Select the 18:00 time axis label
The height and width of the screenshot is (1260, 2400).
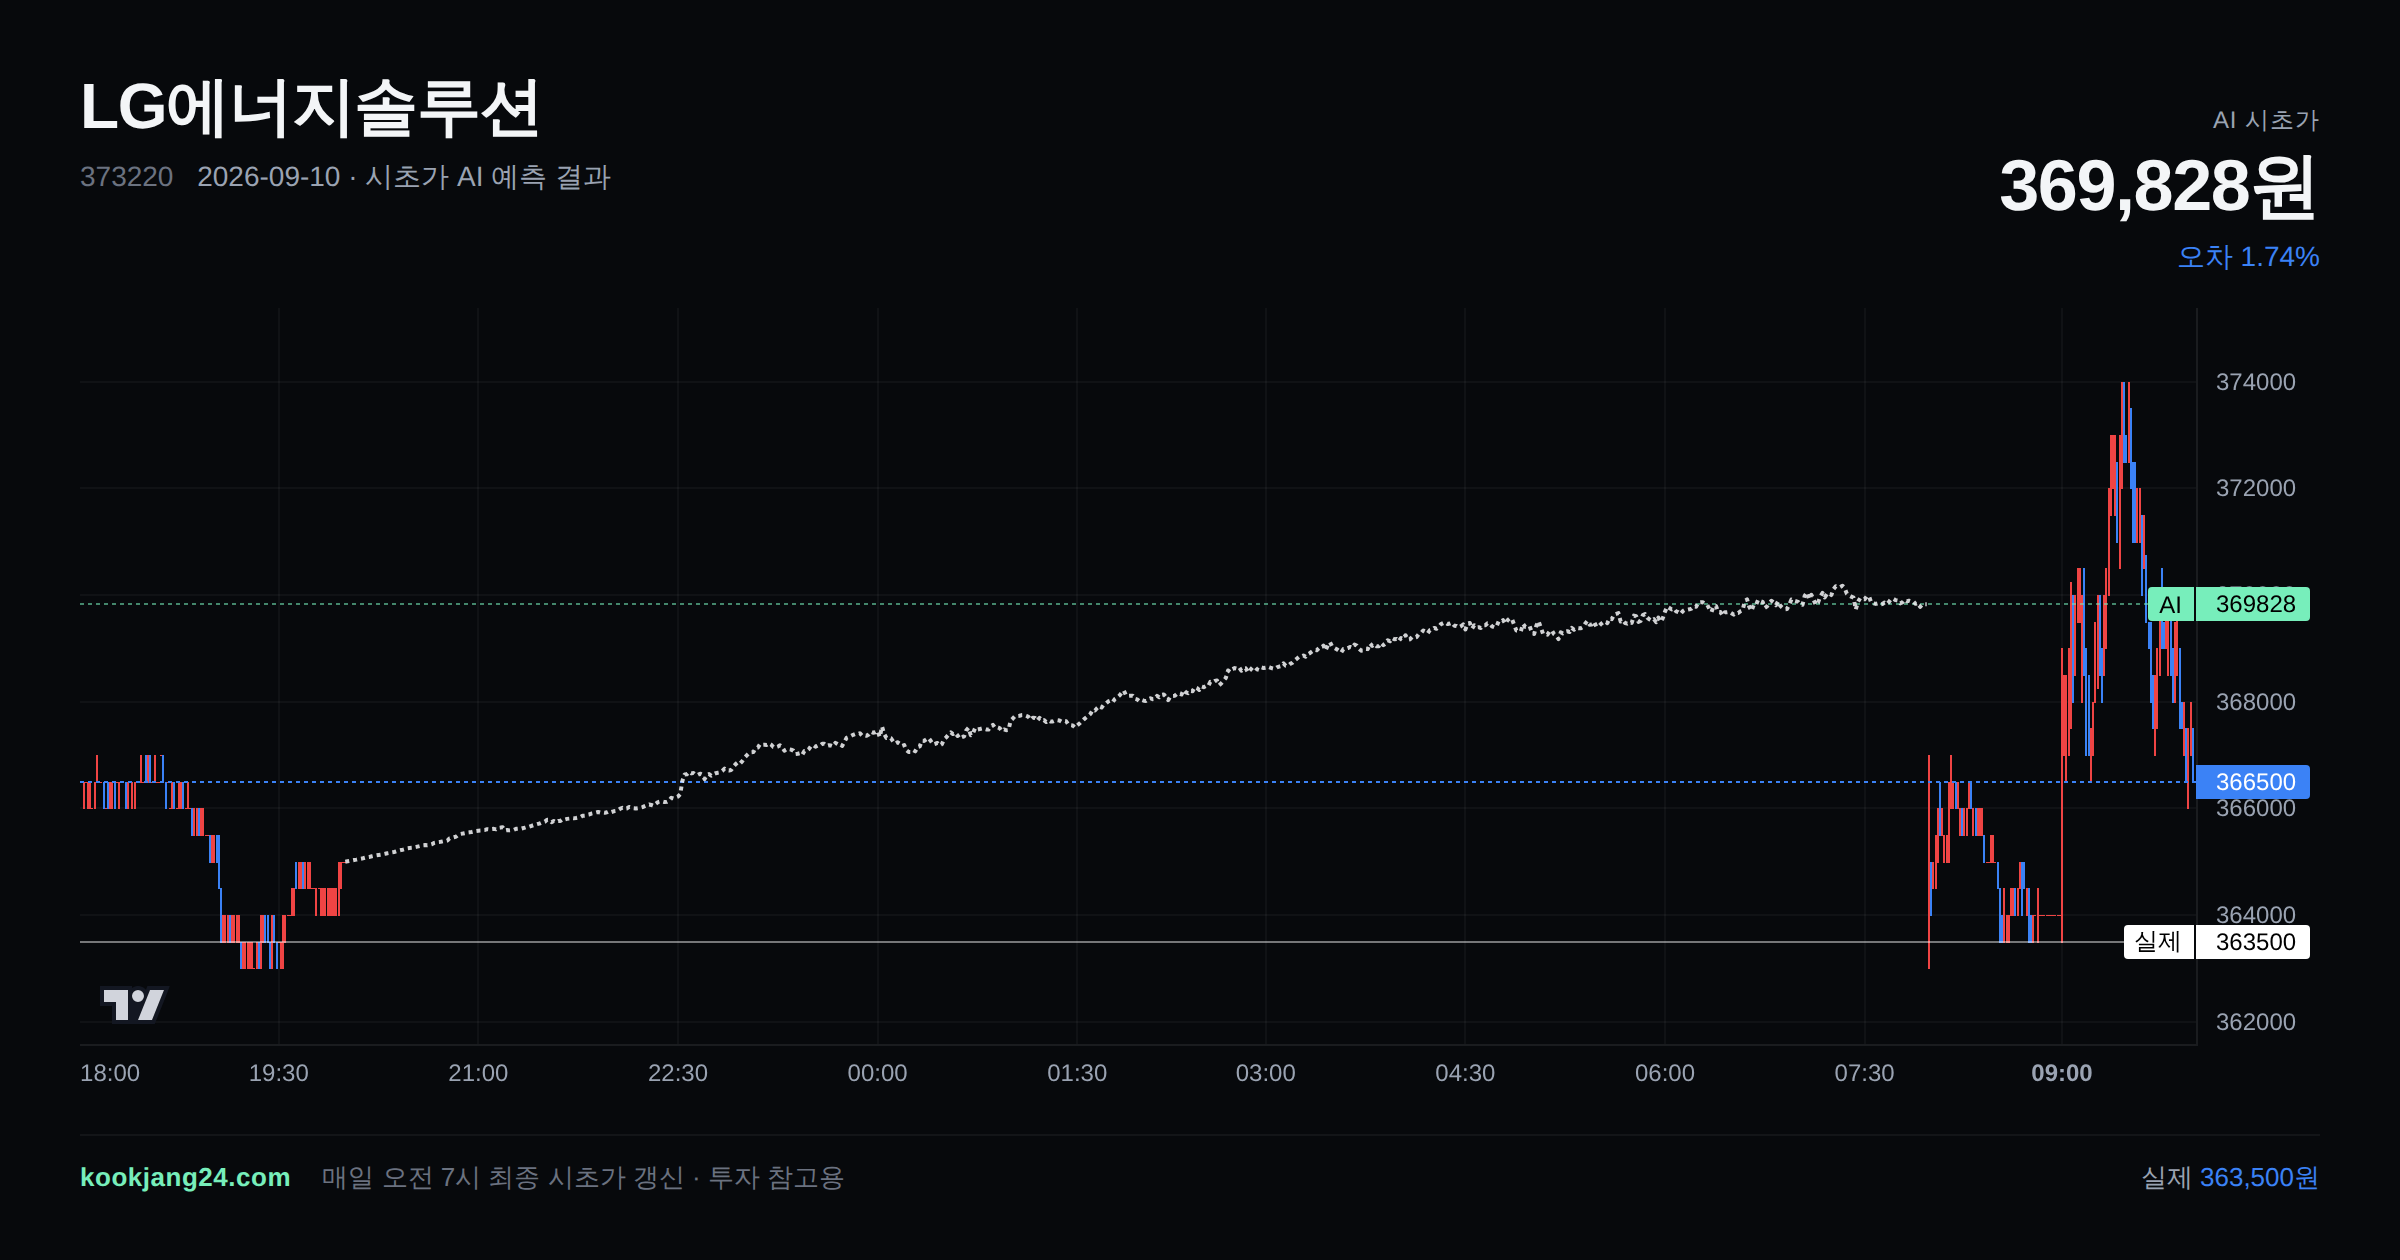pos(110,1073)
